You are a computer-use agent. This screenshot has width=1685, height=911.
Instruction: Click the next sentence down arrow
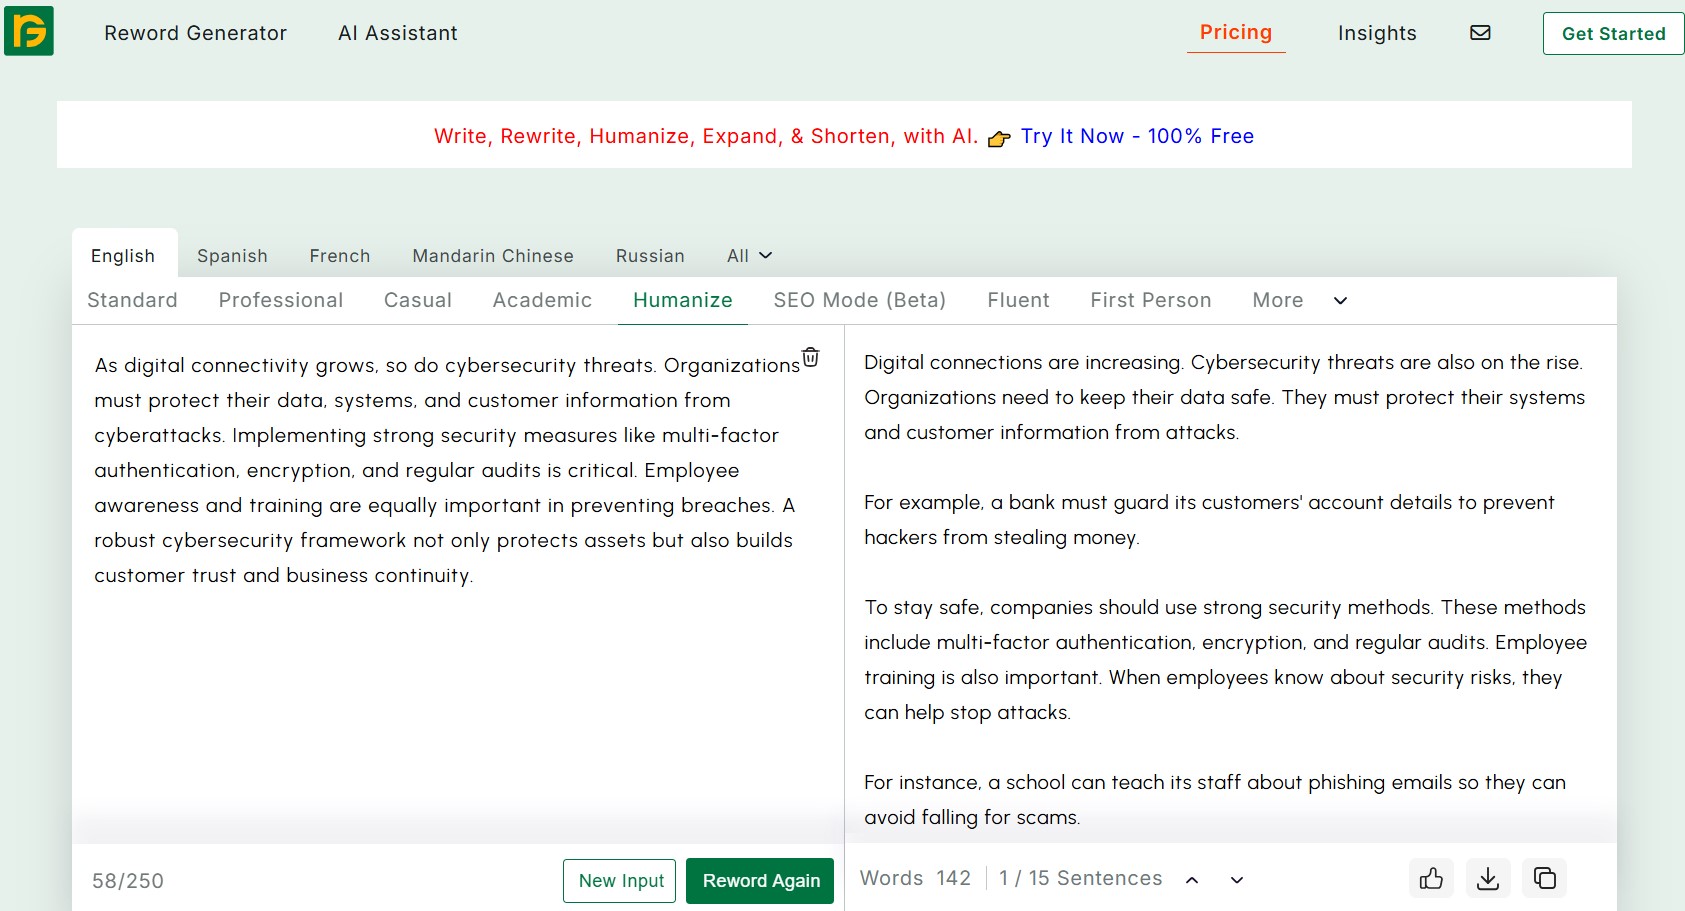click(1237, 880)
